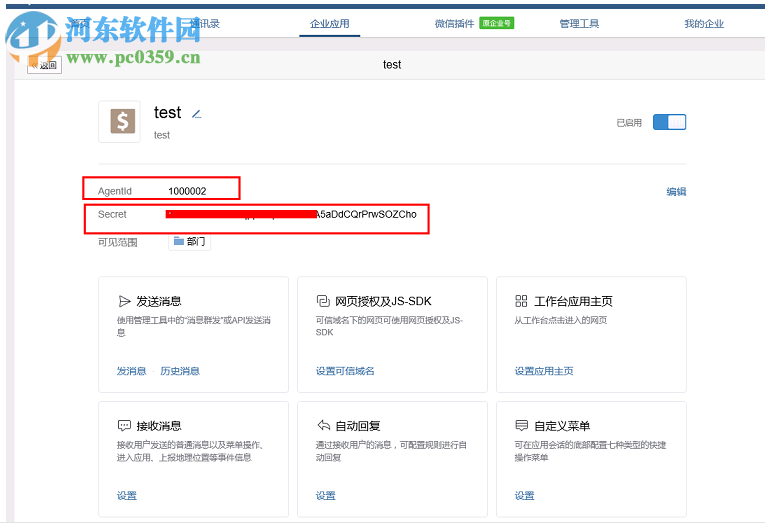This screenshot has height=523, width=765.
Task: Click the 网页授权及JS-SDK icon
Action: point(323,301)
